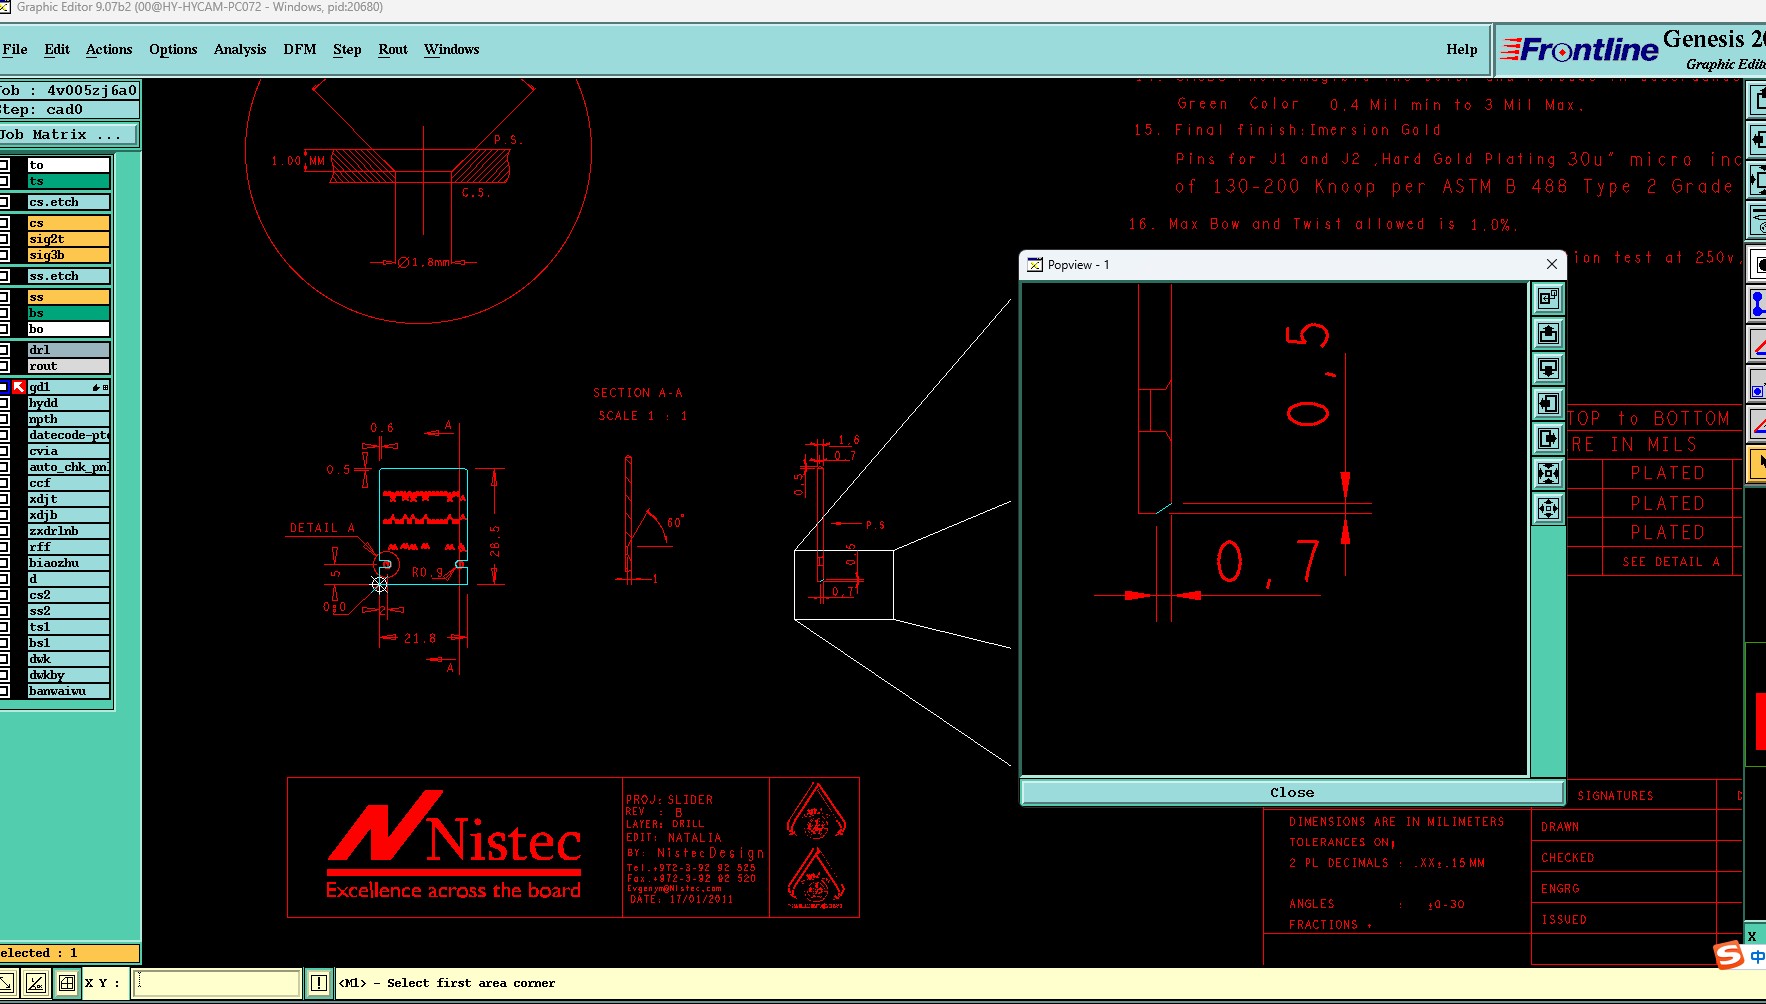
Task: Open the Options menu
Action: pyautogui.click(x=173, y=49)
